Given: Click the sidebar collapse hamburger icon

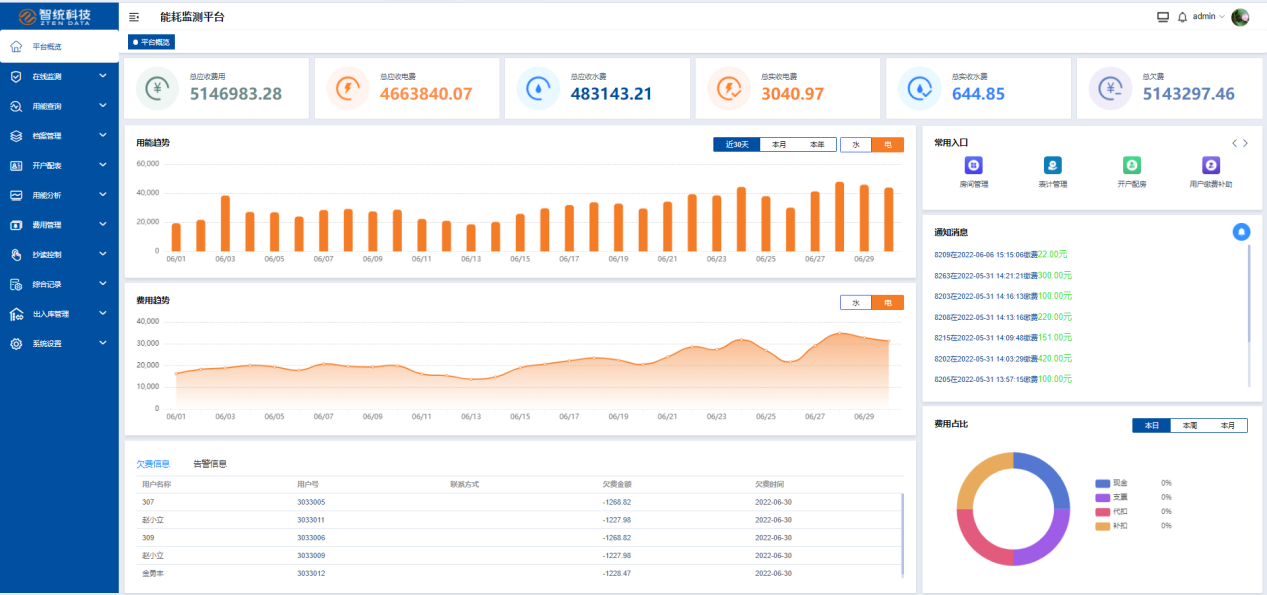Looking at the screenshot, I should [x=134, y=17].
